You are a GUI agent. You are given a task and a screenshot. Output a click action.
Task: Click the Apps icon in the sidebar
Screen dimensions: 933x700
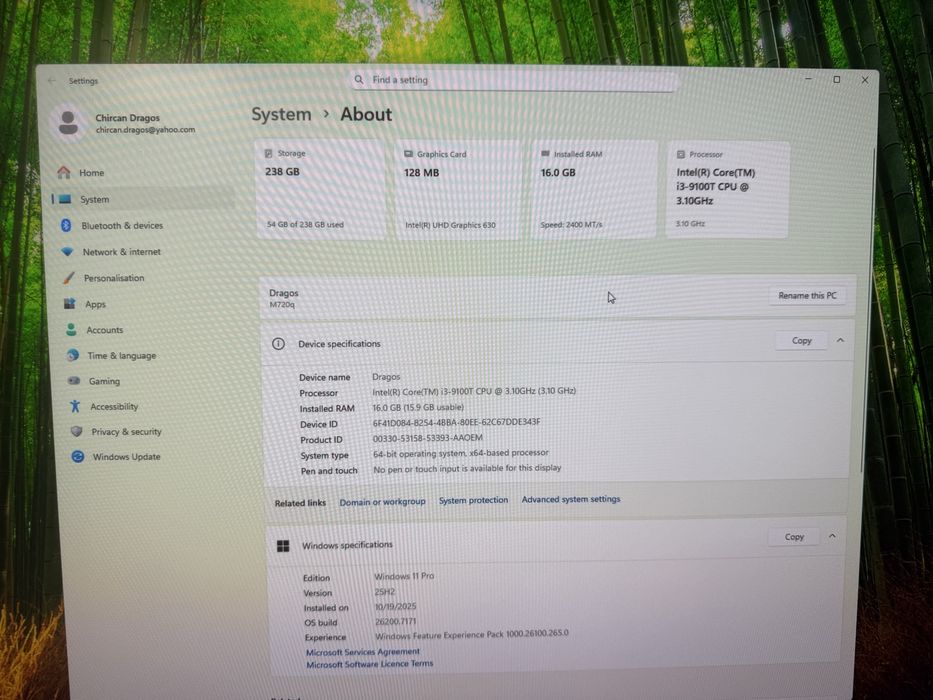tap(70, 304)
